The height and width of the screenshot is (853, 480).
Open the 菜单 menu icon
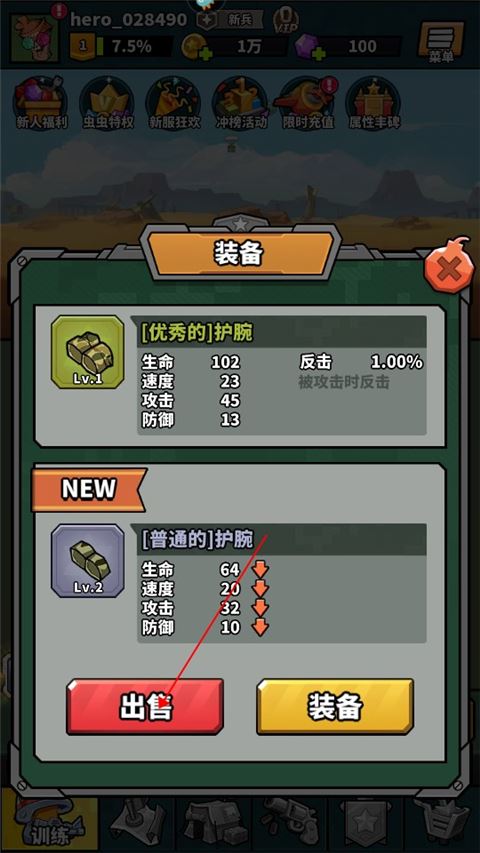tap(441, 42)
